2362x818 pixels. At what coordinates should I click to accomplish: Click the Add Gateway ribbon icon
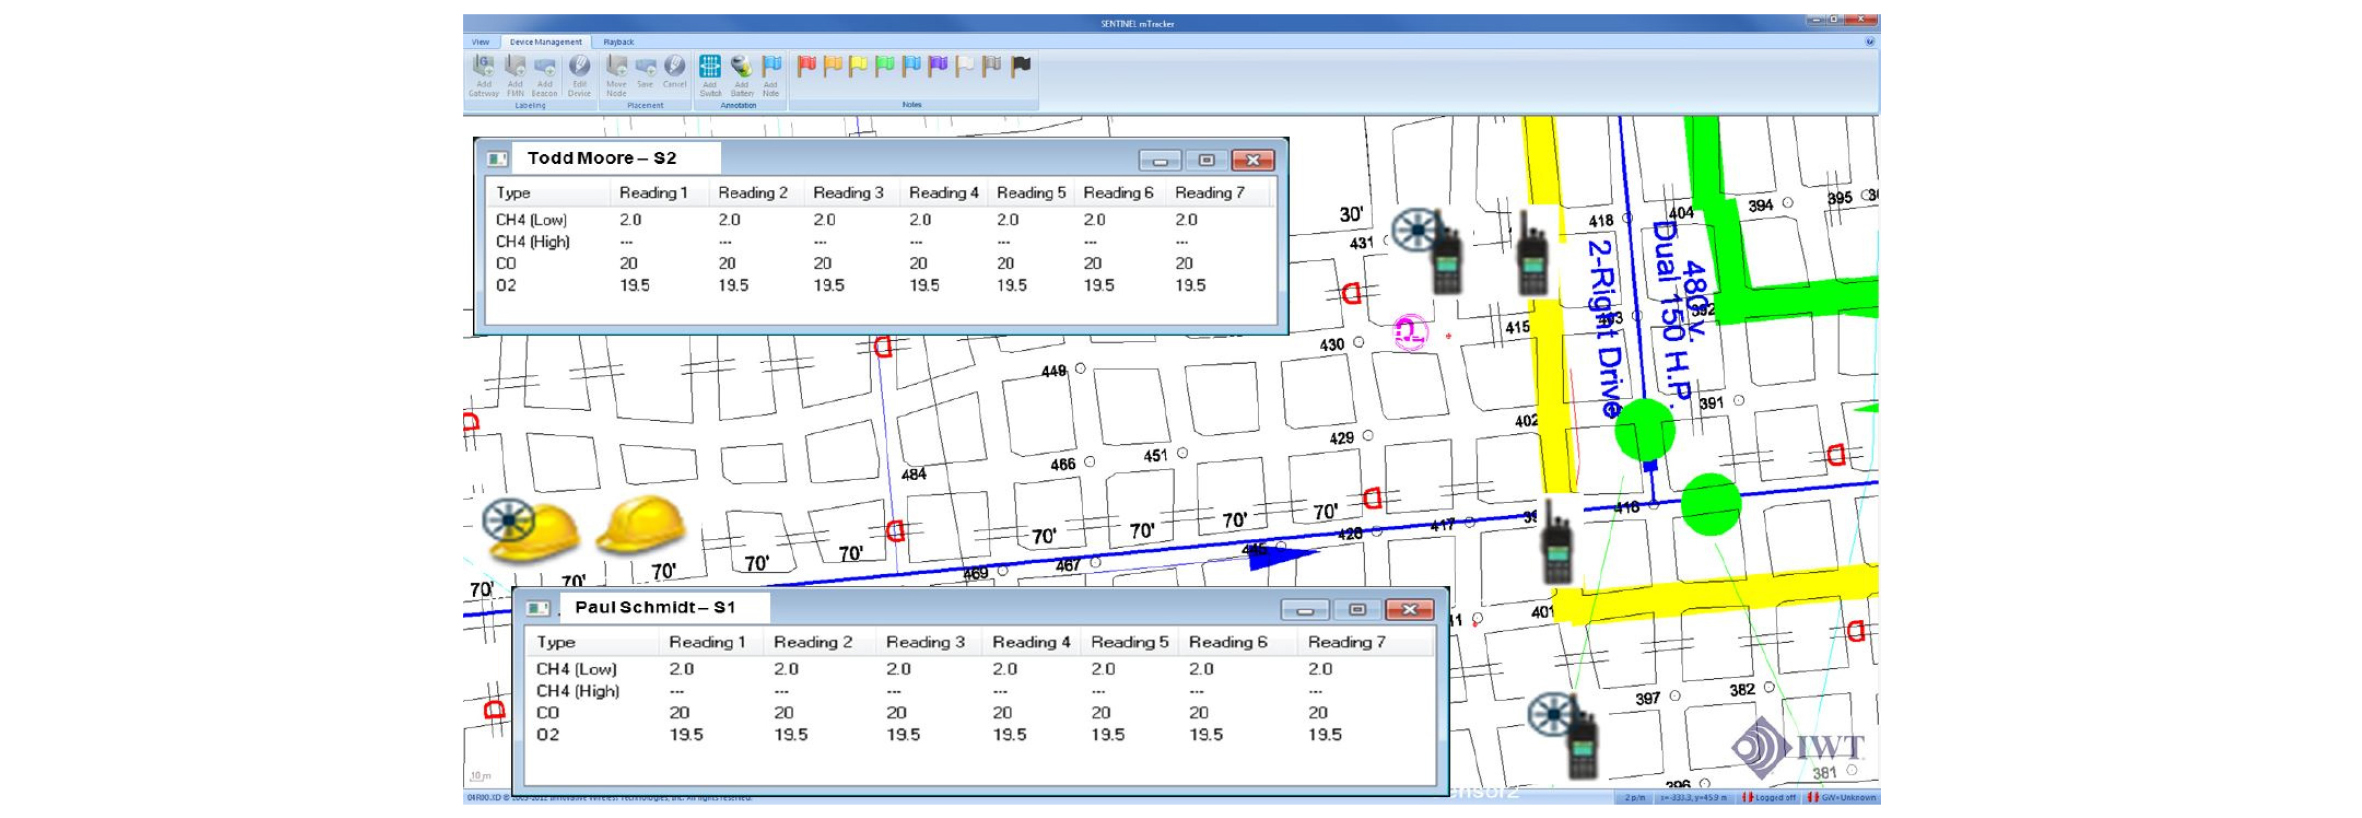(x=483, y=75)
